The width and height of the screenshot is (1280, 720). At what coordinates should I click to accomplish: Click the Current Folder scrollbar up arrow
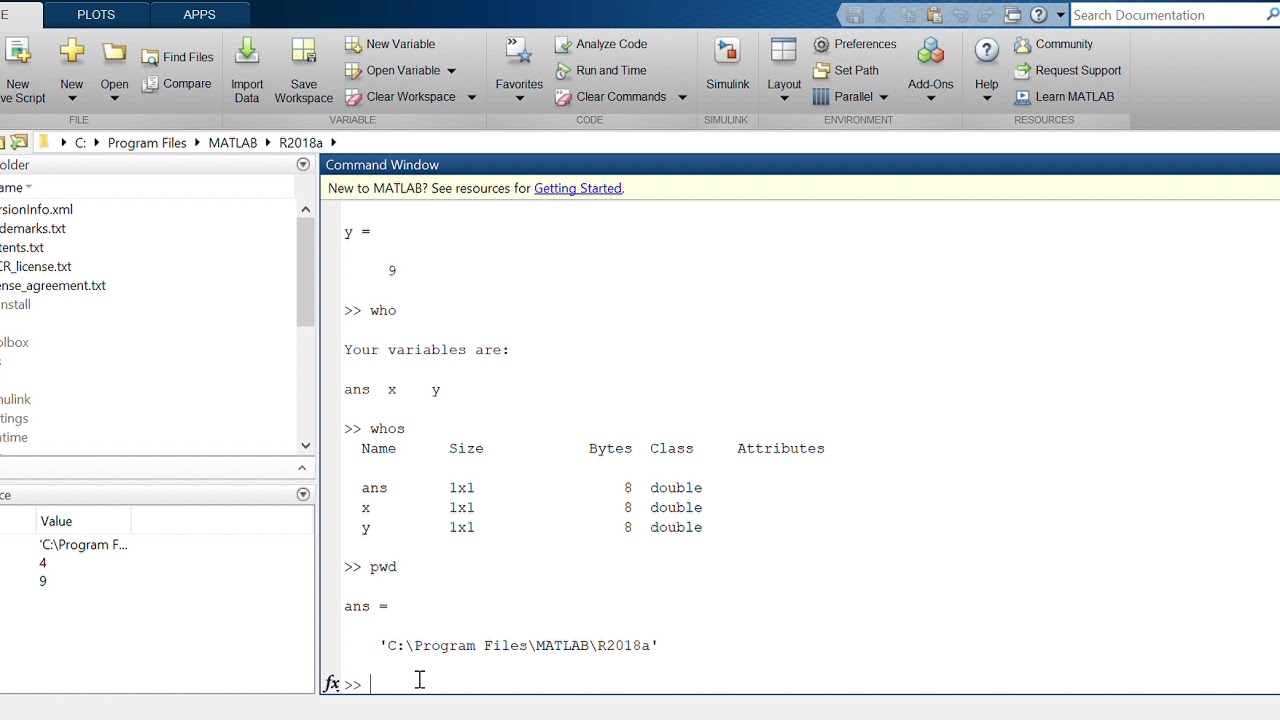click(305, 210)
